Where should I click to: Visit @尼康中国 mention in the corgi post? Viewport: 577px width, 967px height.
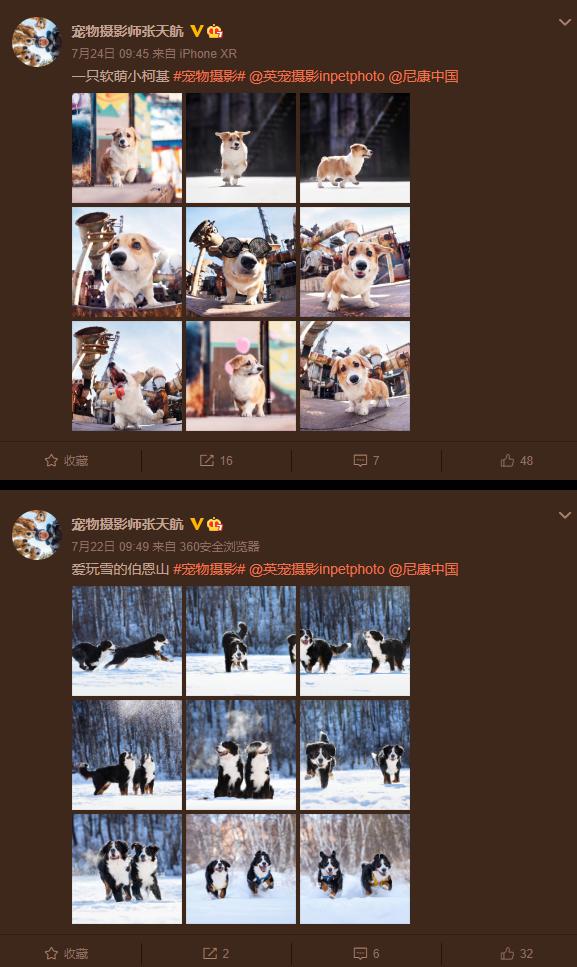point(424,76)
